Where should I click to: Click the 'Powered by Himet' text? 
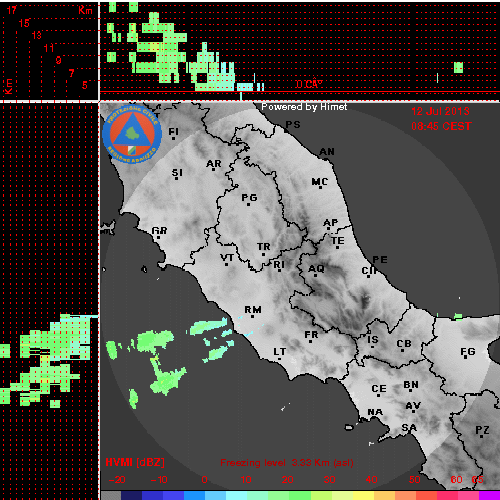pyautogui.click(x=304, y=107)
